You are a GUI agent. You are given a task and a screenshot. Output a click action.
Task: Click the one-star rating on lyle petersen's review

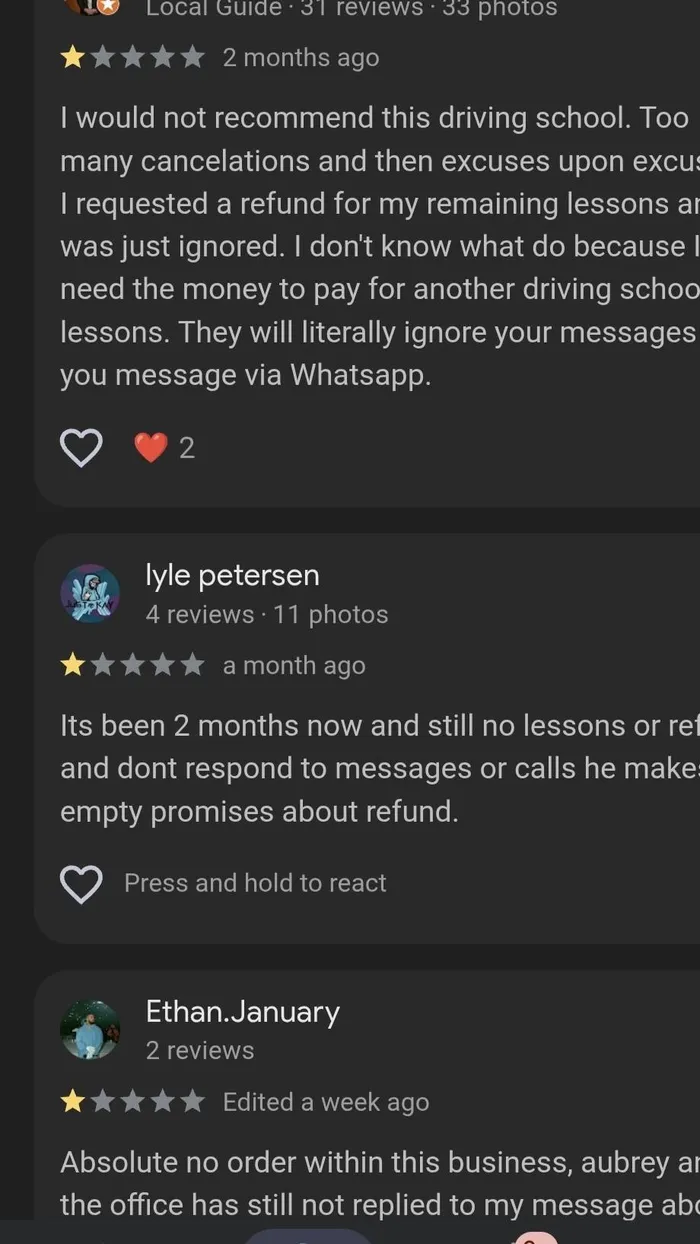click(x=132, y=665)
